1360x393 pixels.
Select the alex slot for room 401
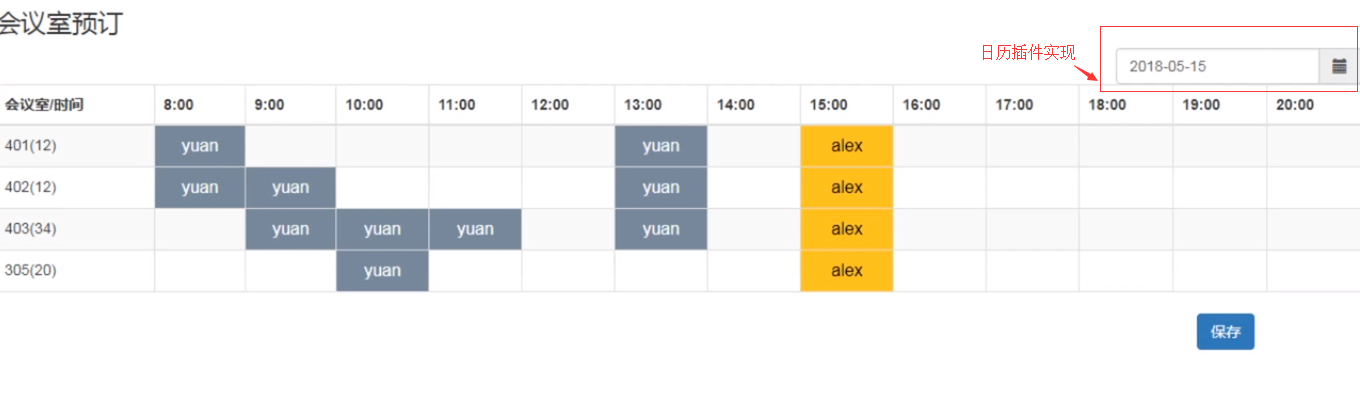click(847, 146)
